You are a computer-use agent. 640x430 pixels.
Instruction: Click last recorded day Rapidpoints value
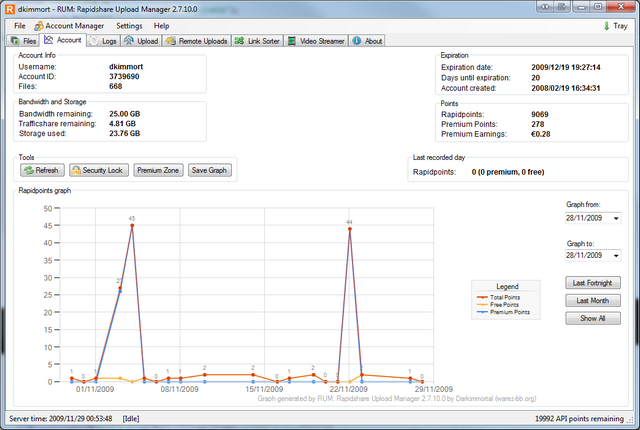[x=508, y=172]
